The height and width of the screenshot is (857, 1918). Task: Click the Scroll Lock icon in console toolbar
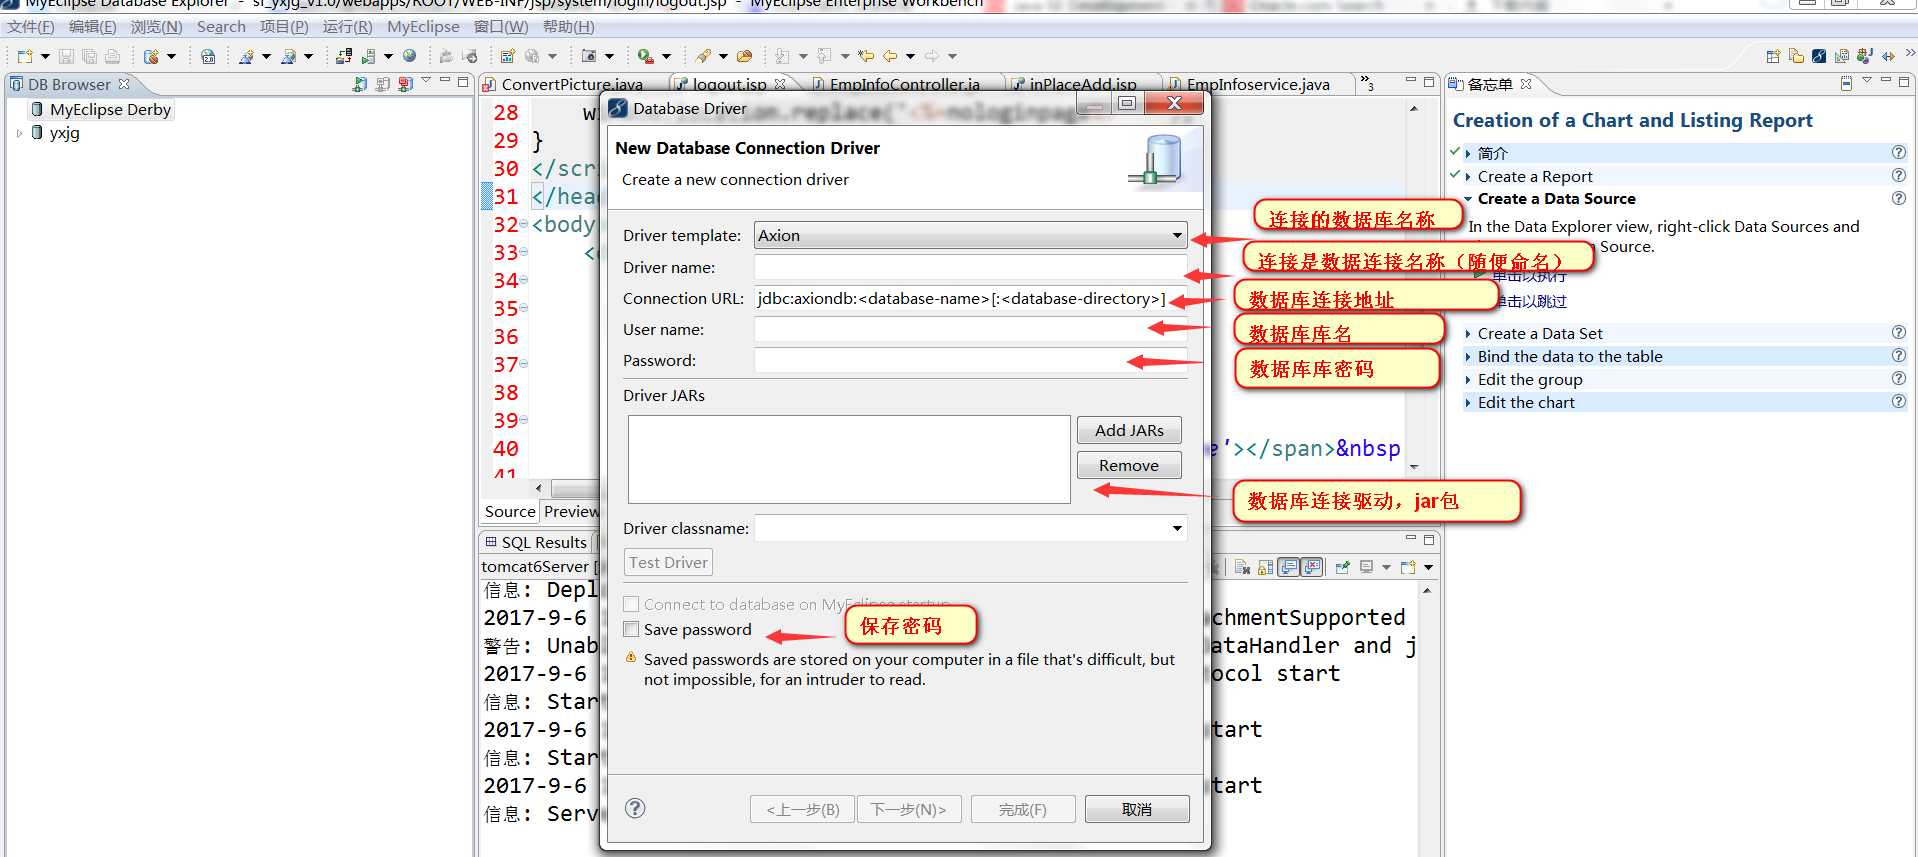coord(1265,567)
